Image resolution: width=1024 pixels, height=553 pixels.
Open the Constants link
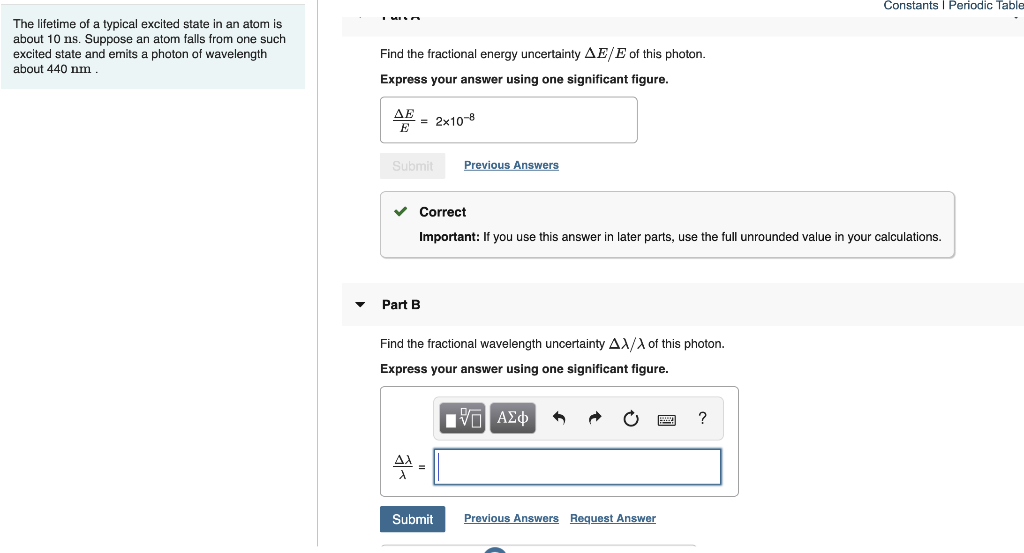click(910, 6)
